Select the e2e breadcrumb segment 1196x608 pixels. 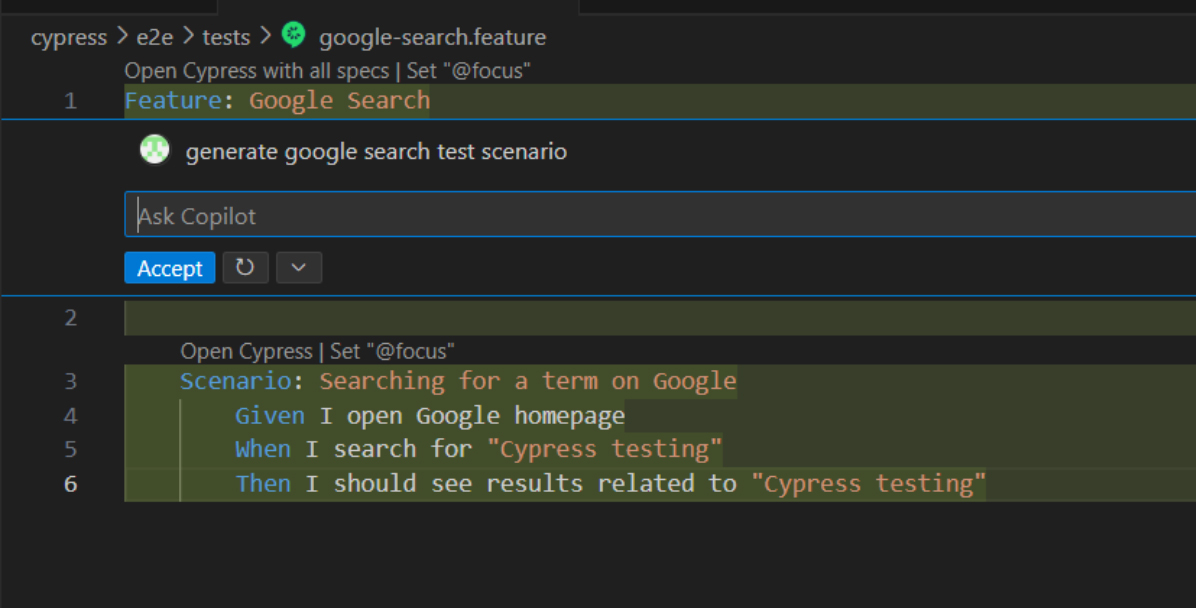coord(154,37)
